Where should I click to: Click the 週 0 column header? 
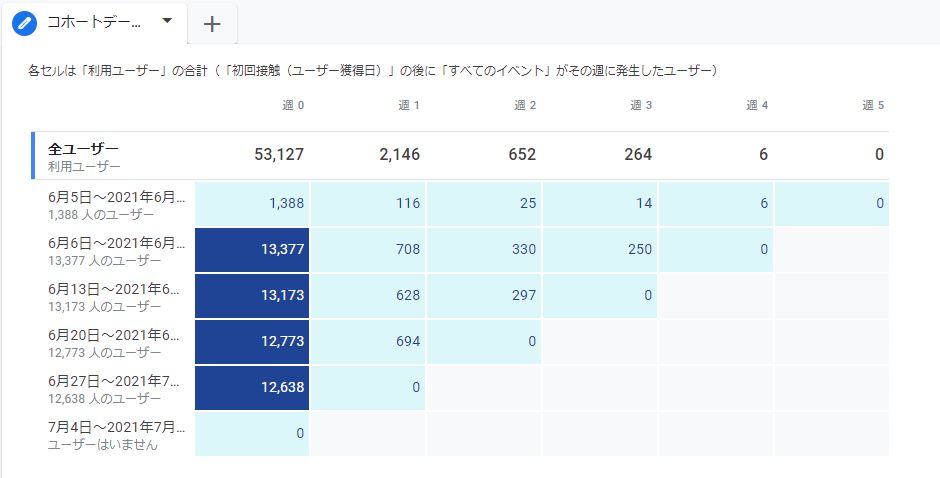[293, 106]
